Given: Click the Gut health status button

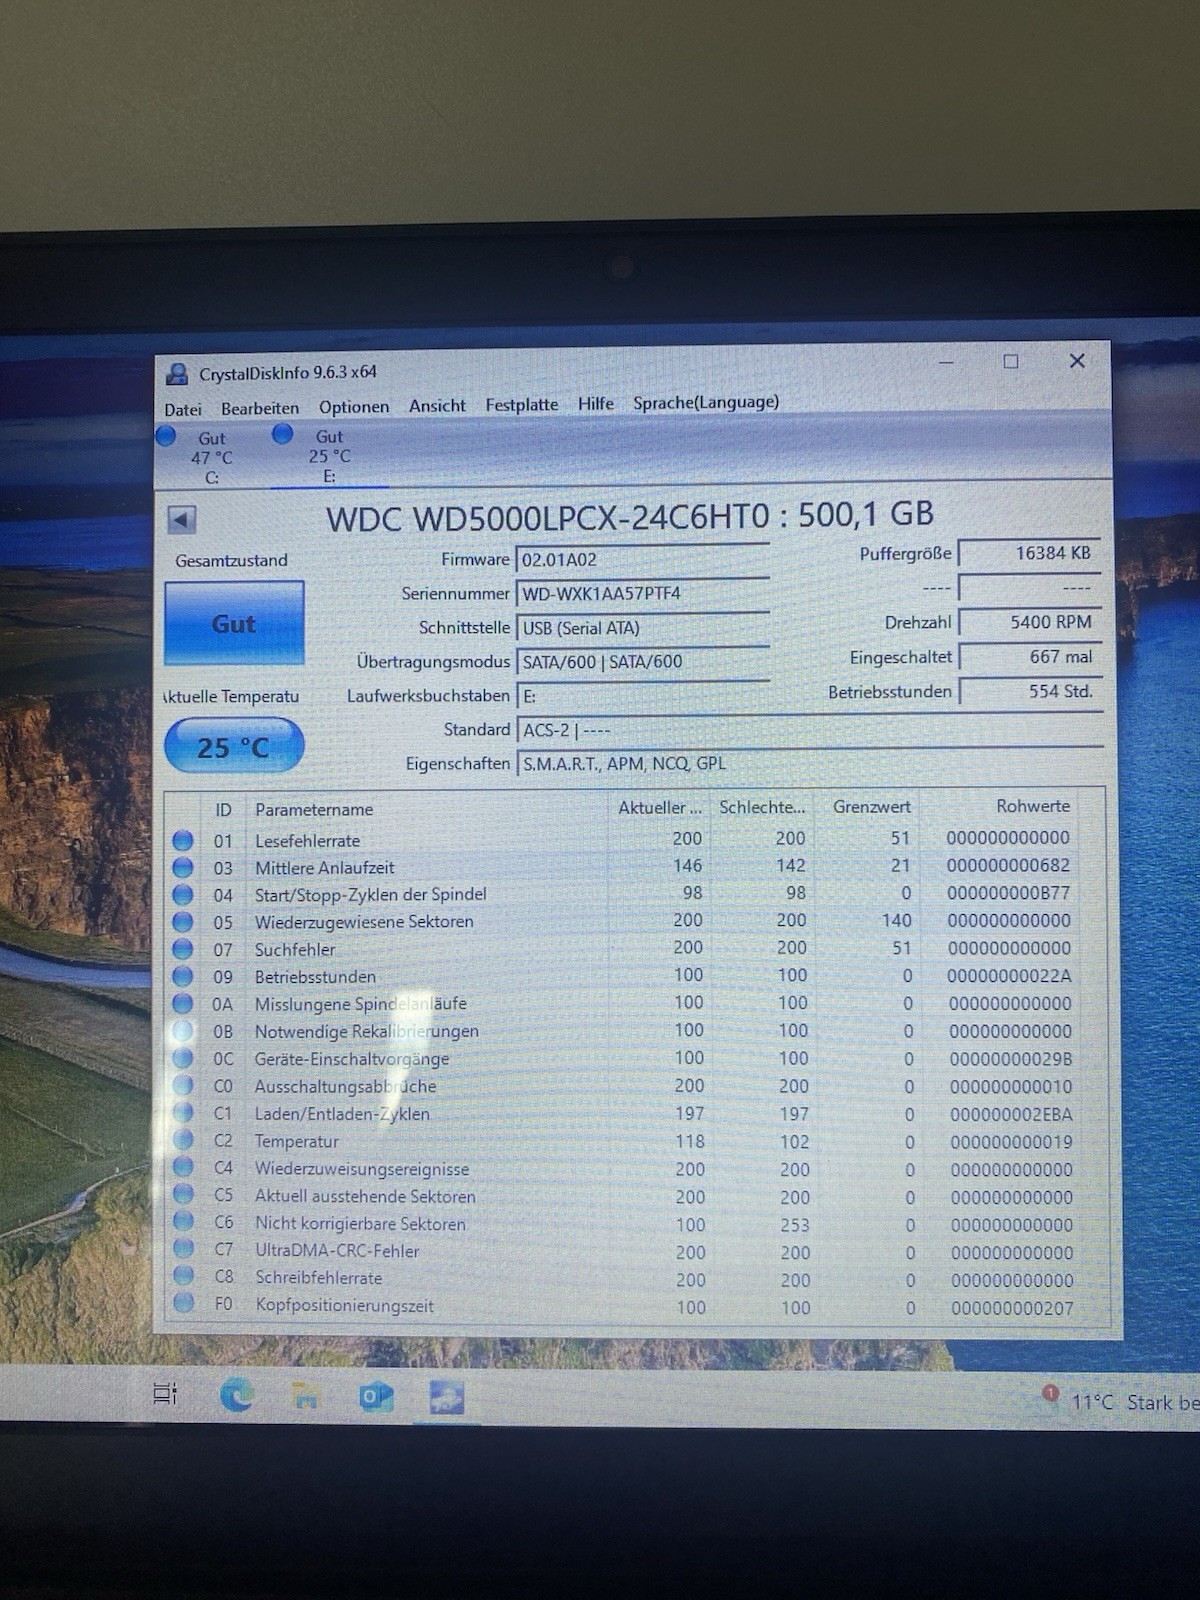Looking at the screenshot, I should click(x=234, y=623).
